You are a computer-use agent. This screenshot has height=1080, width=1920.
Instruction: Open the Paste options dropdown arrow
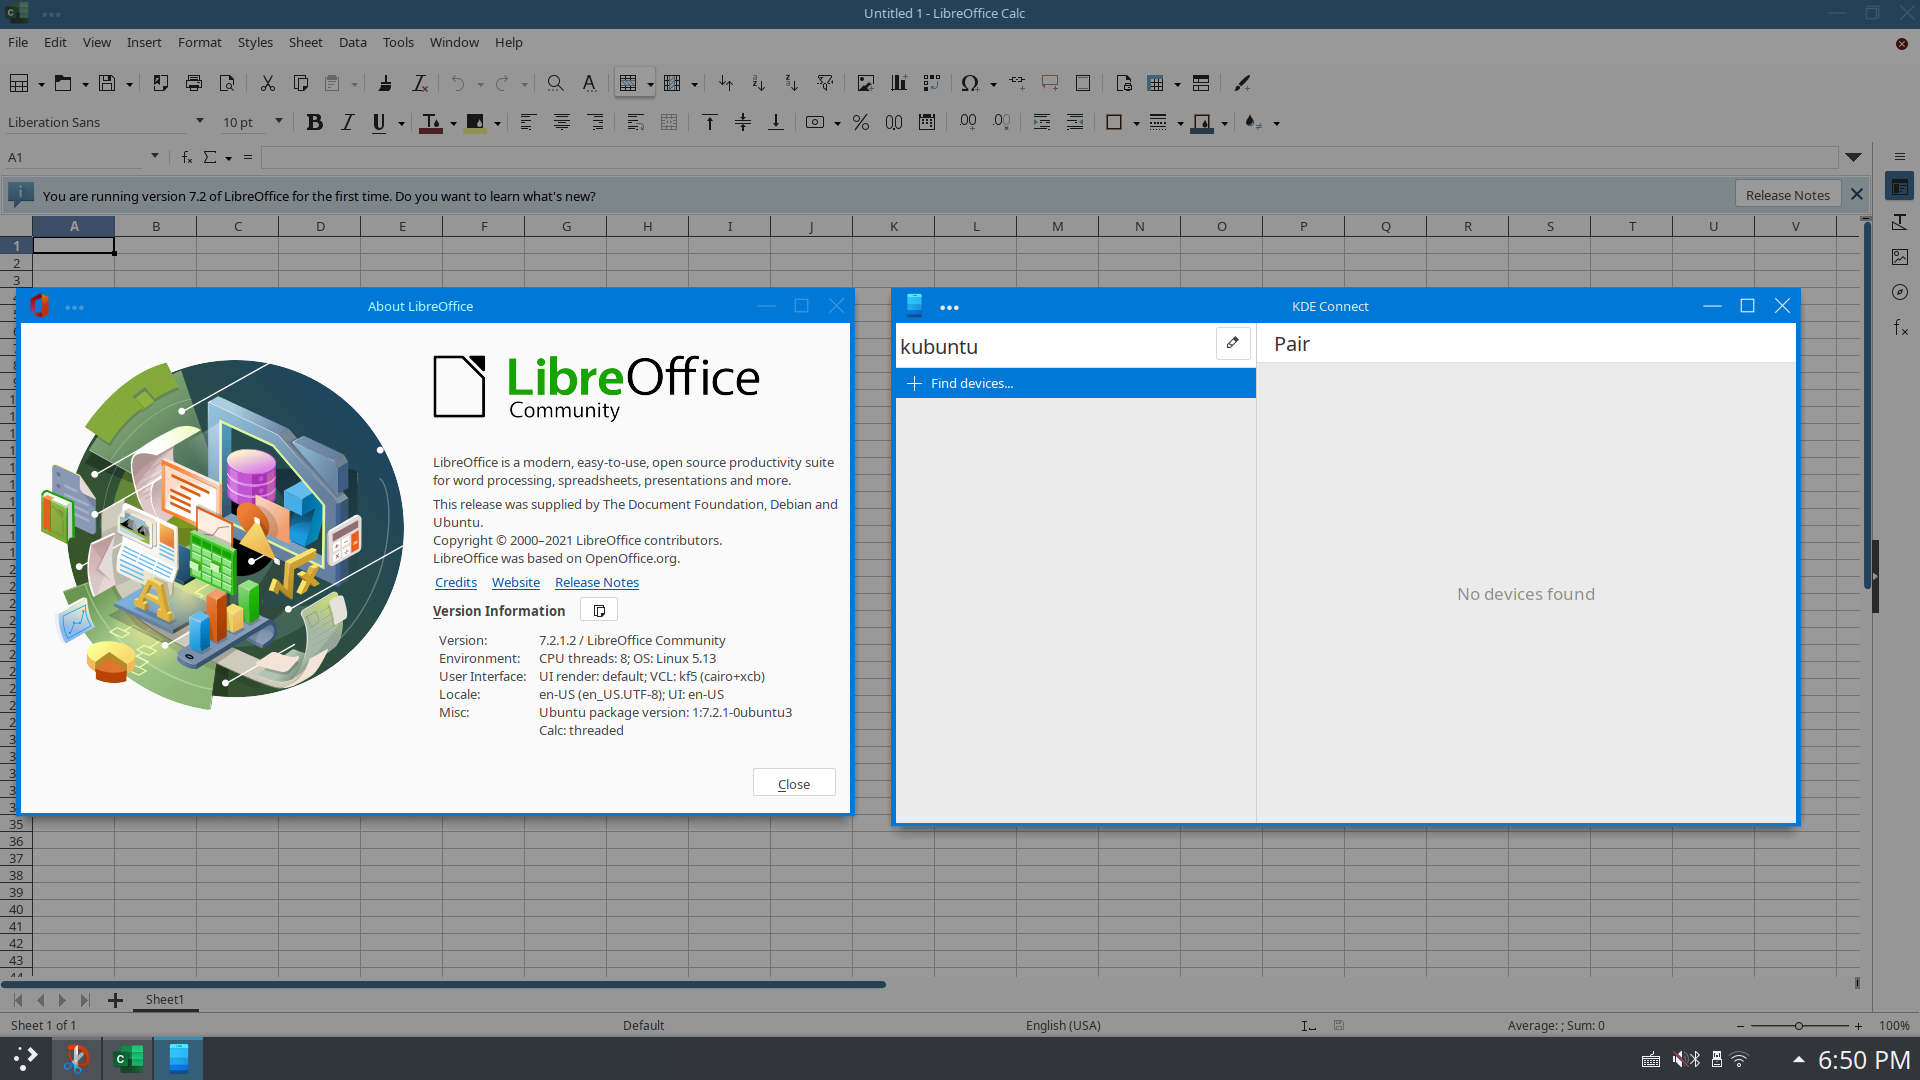[354, 85]
